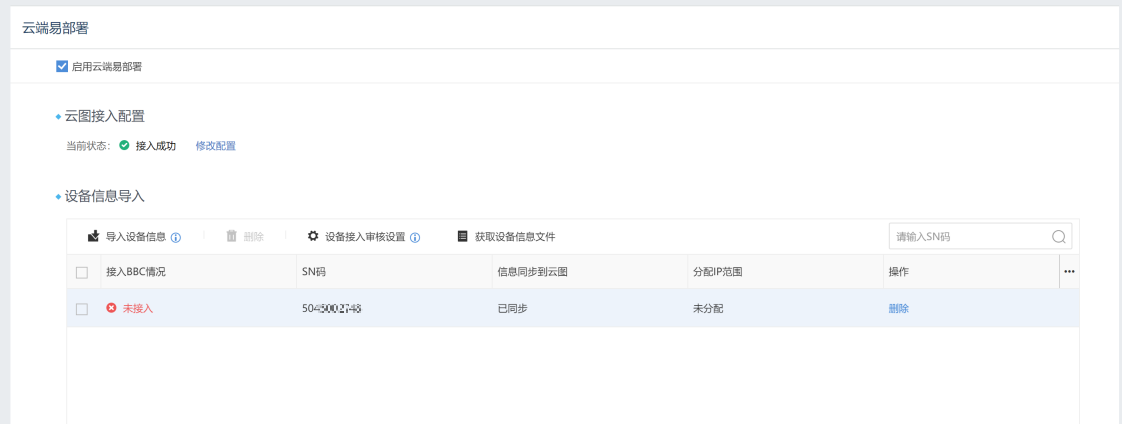The height and width of the screenshot is (424, 1122).
Task: Click the red 未接入 status icon
Action: [x=112, y=308]
